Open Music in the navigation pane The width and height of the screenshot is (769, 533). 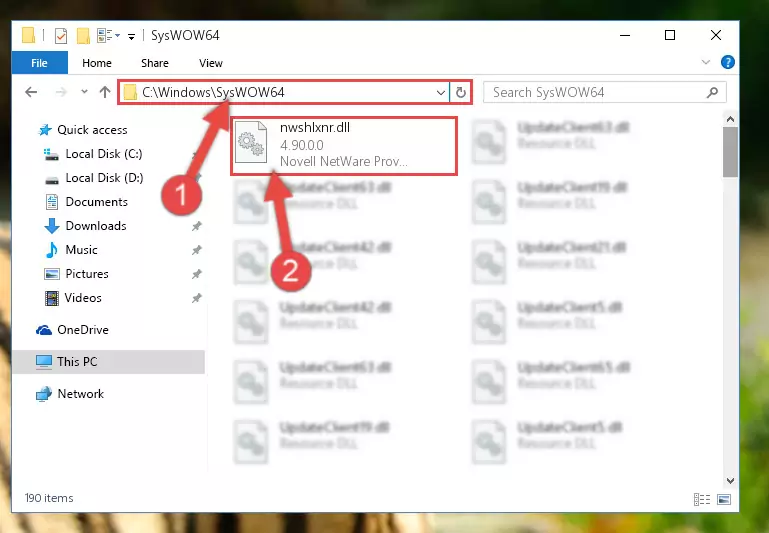(x=81, y=250)
